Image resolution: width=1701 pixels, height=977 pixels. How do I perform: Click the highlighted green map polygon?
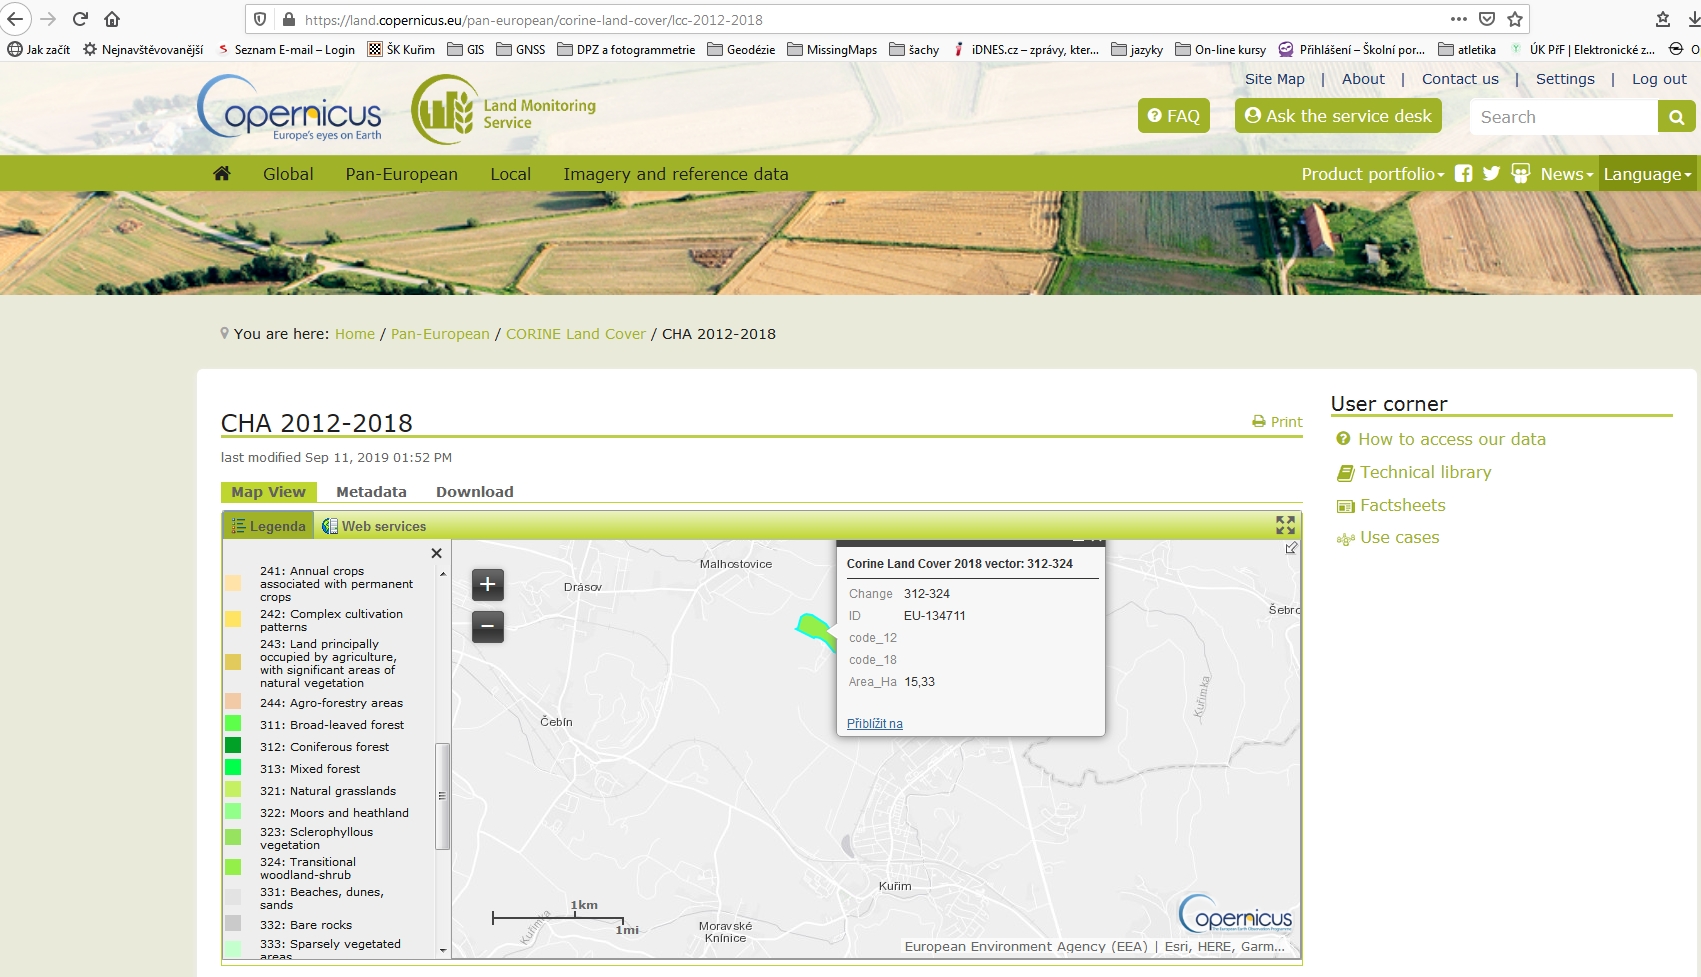tap(816, 631)
